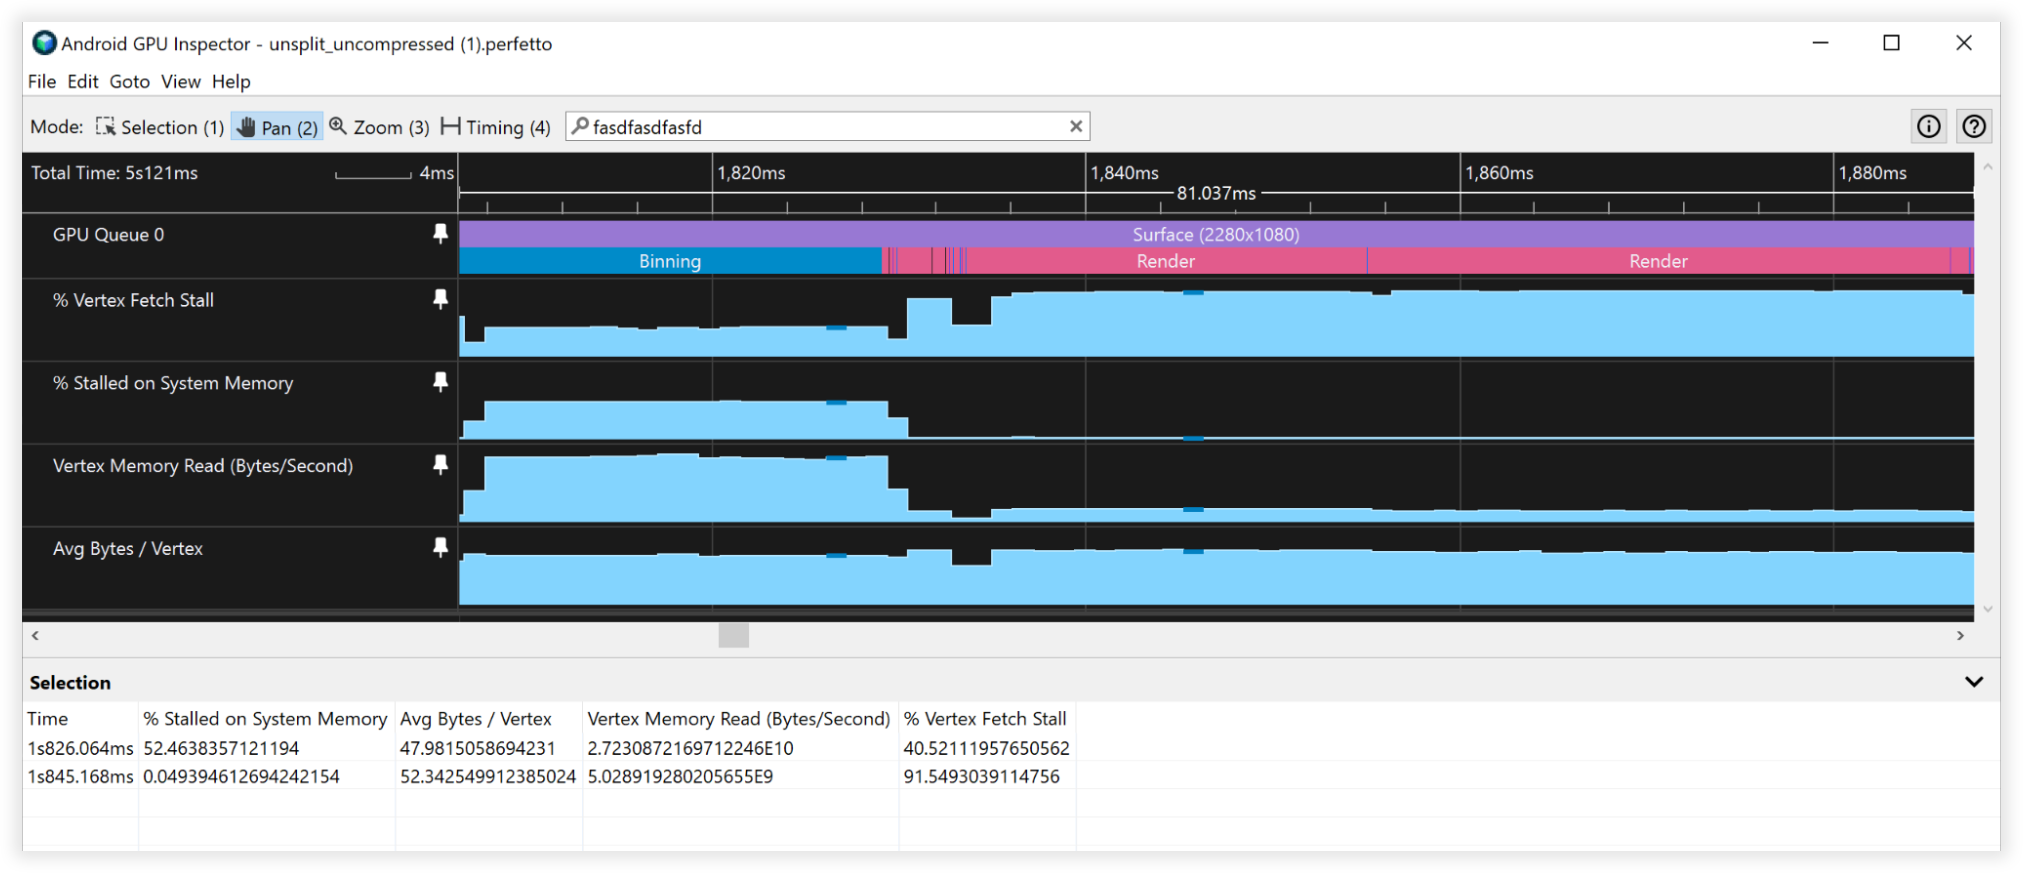Enable Timing mode
The image size is (2023, 873).
[496, 127]
